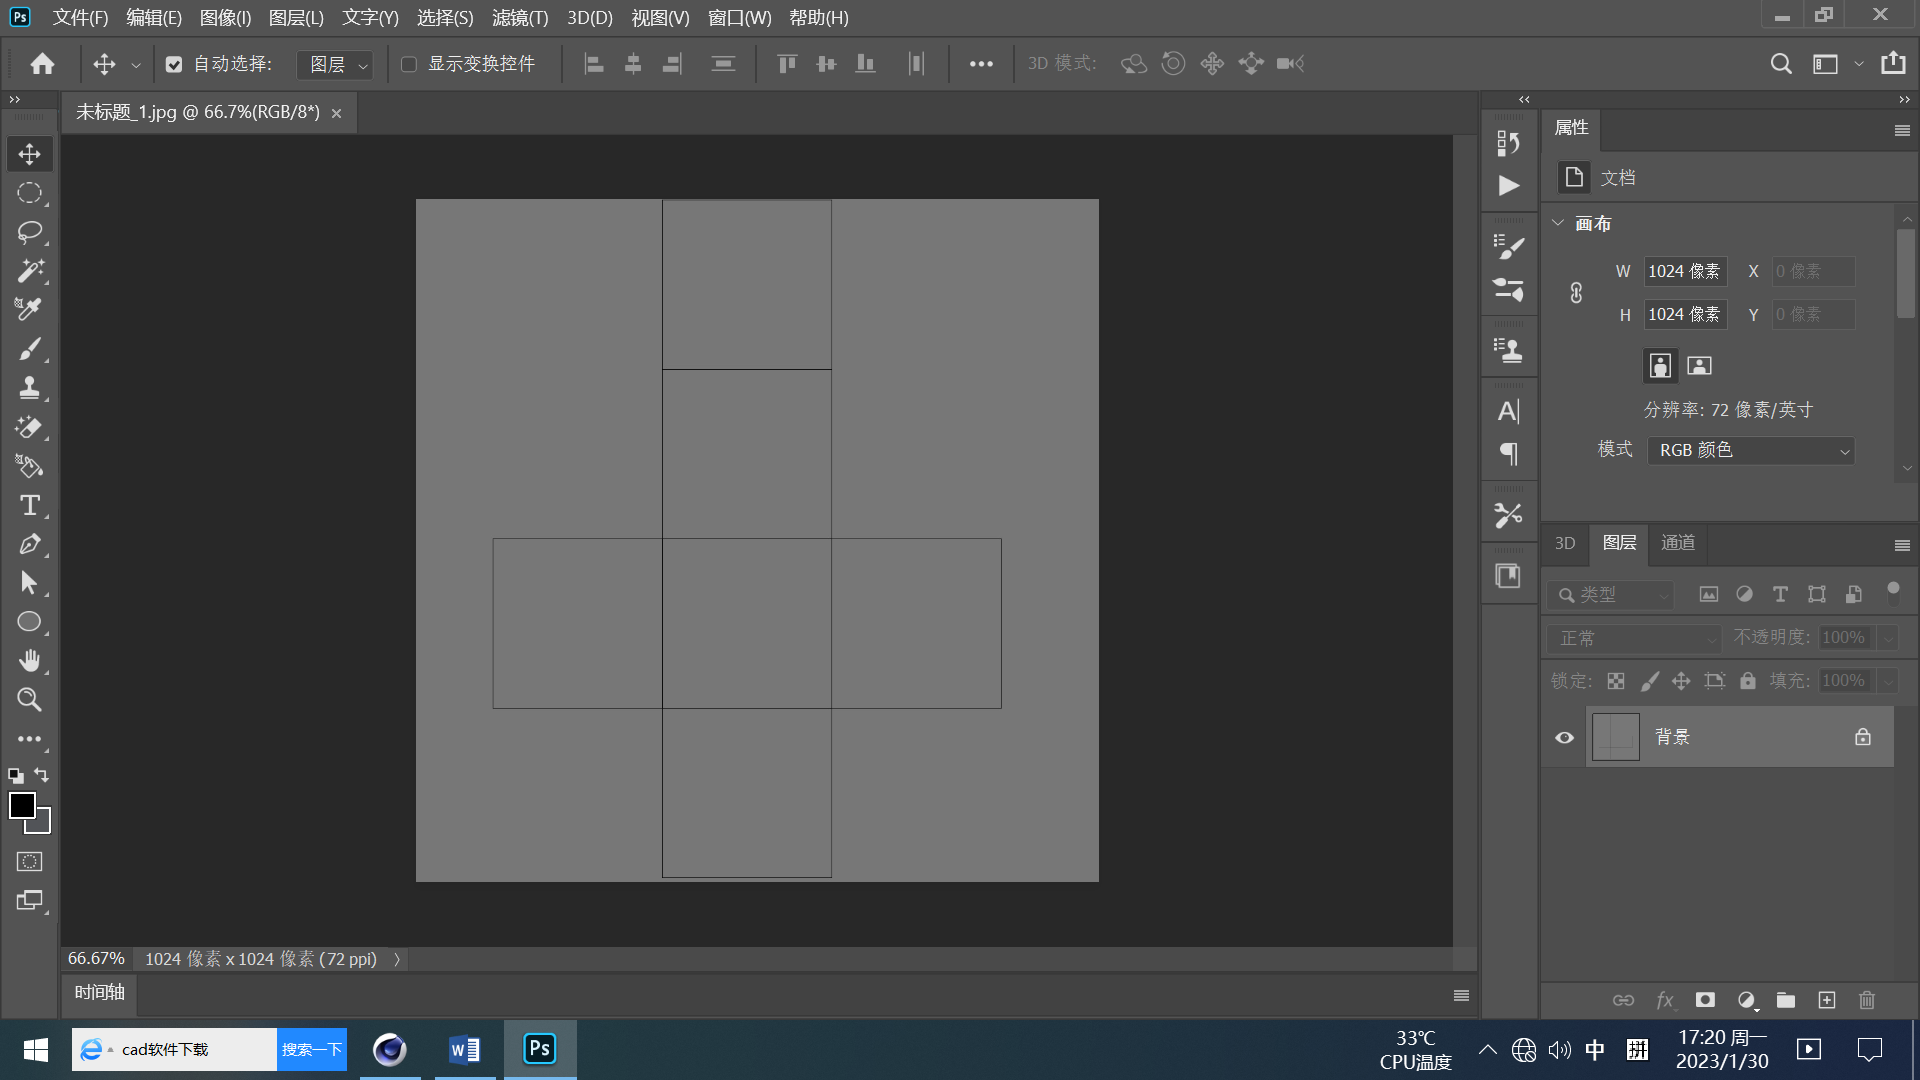Image resolution: width=1920 pixels, height=1080 pixels.
Task: Open the Auto-Select 图层 dropdown
Action: coord(335,64)
